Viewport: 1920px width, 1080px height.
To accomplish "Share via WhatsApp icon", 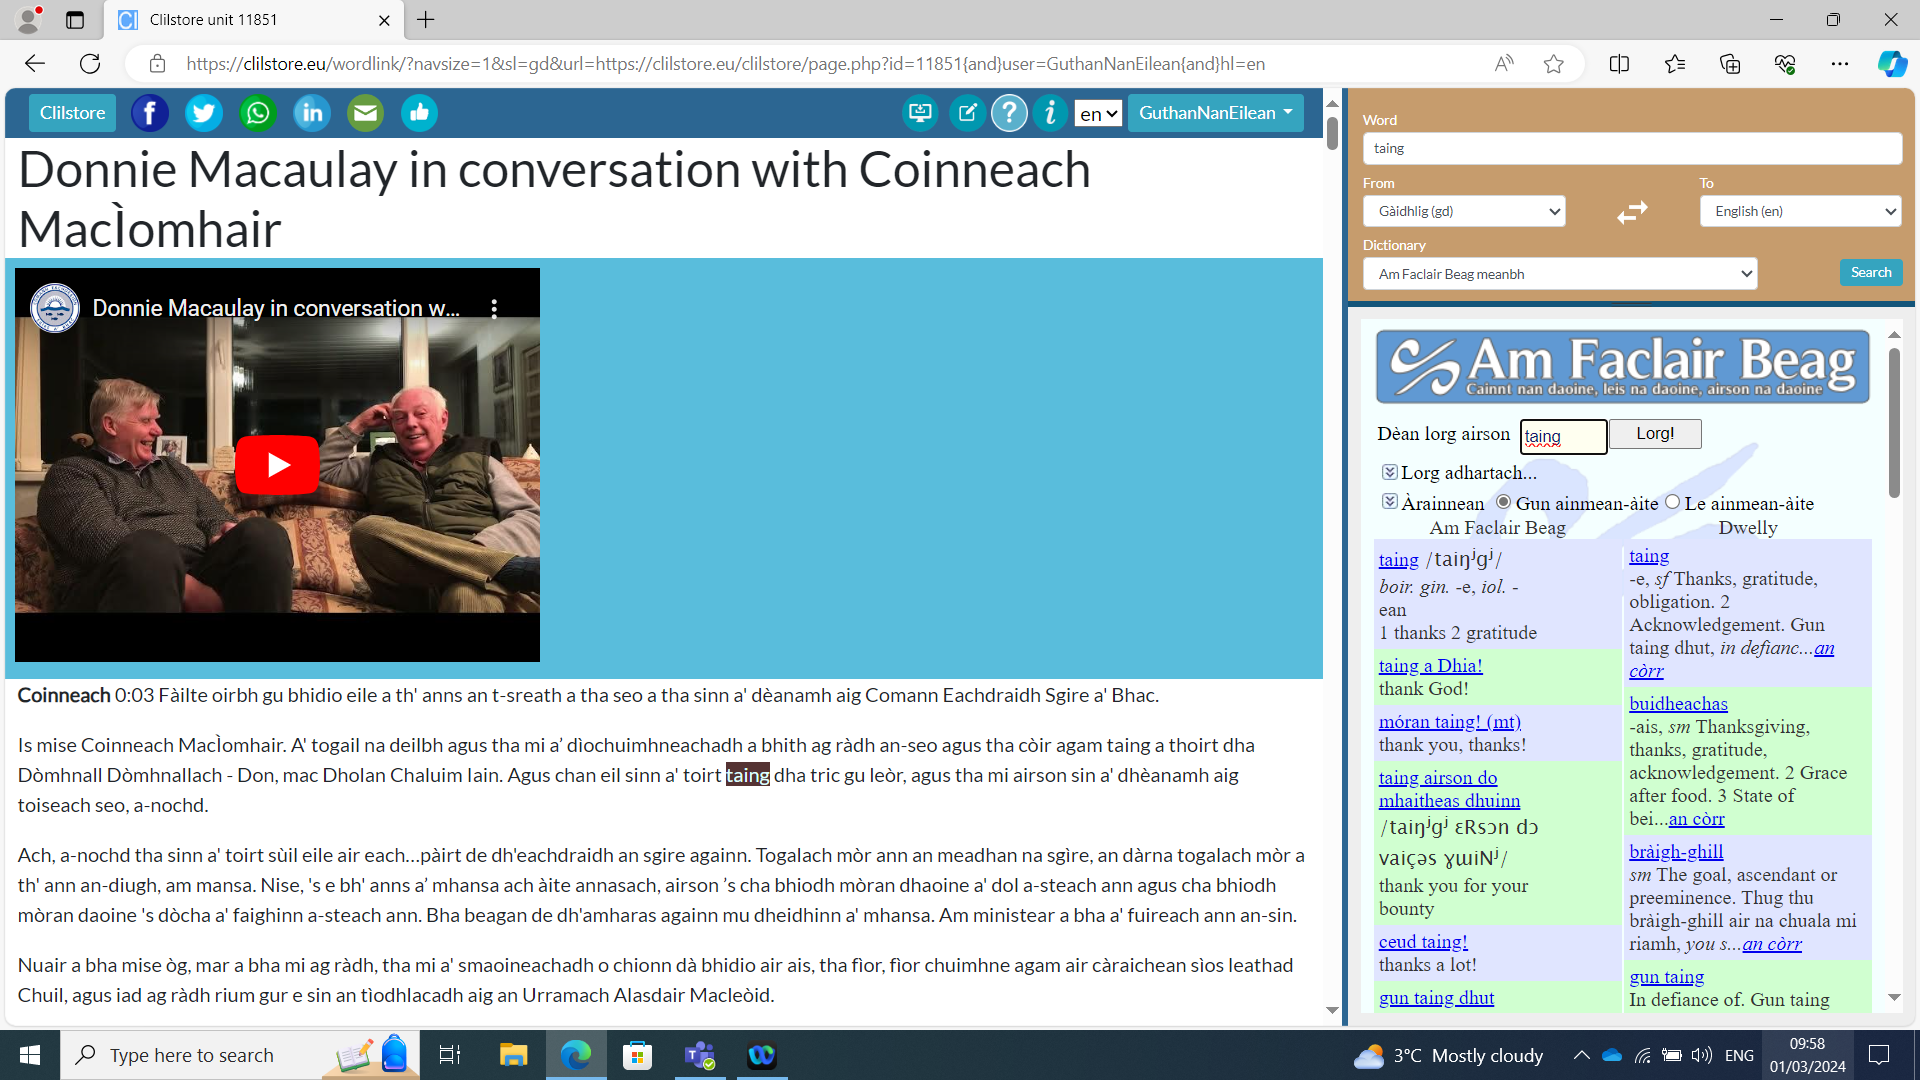I will click(x=258, y=113).
